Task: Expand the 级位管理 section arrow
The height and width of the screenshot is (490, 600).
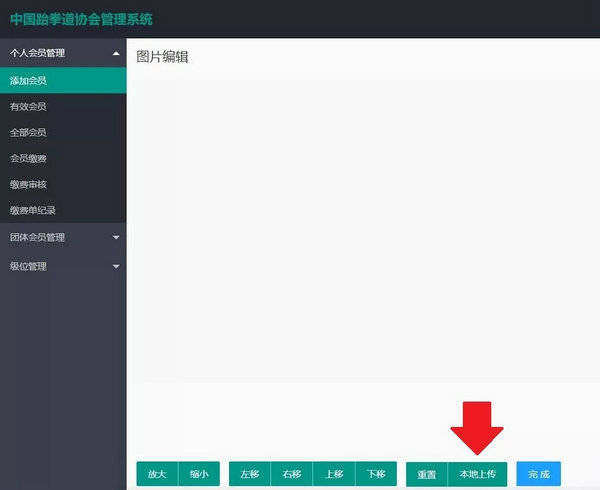Action: pyautogui.click(x=116, y=266)
